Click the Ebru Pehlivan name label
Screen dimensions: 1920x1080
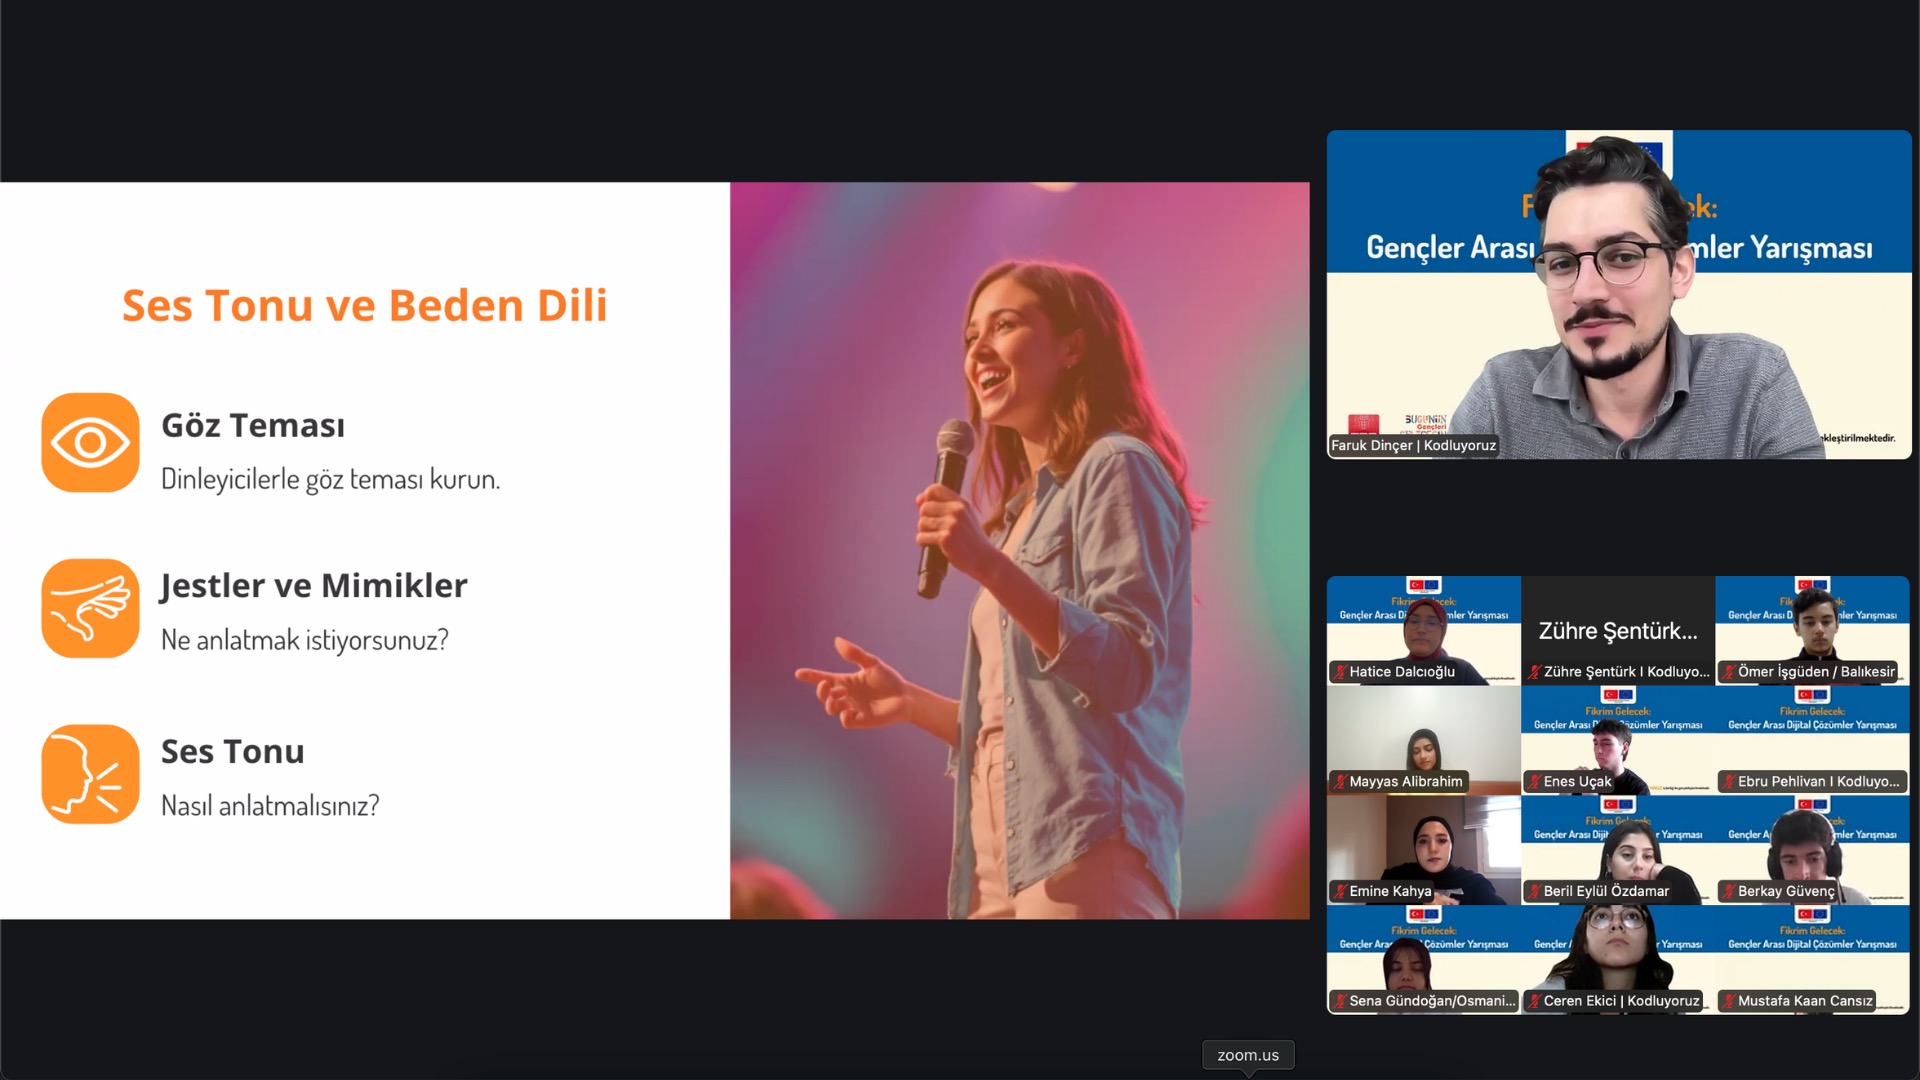pyautogui.click(x=1817, y=782)
